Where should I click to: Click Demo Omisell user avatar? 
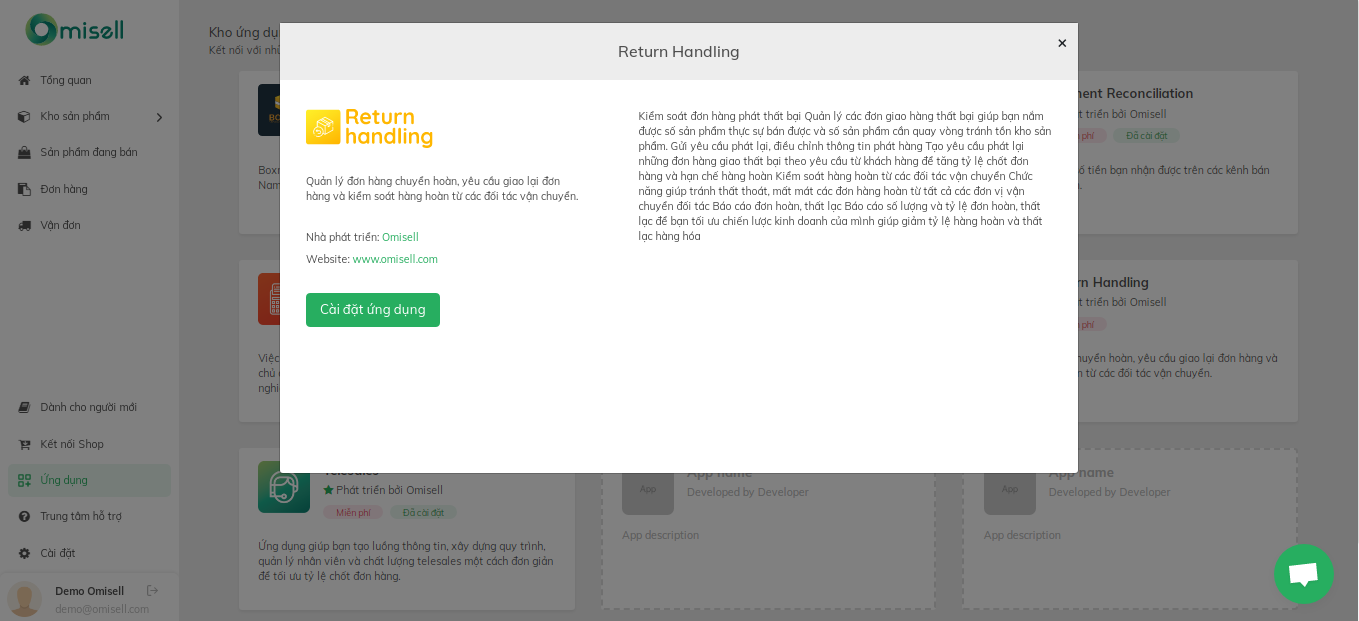pos(24,599)
